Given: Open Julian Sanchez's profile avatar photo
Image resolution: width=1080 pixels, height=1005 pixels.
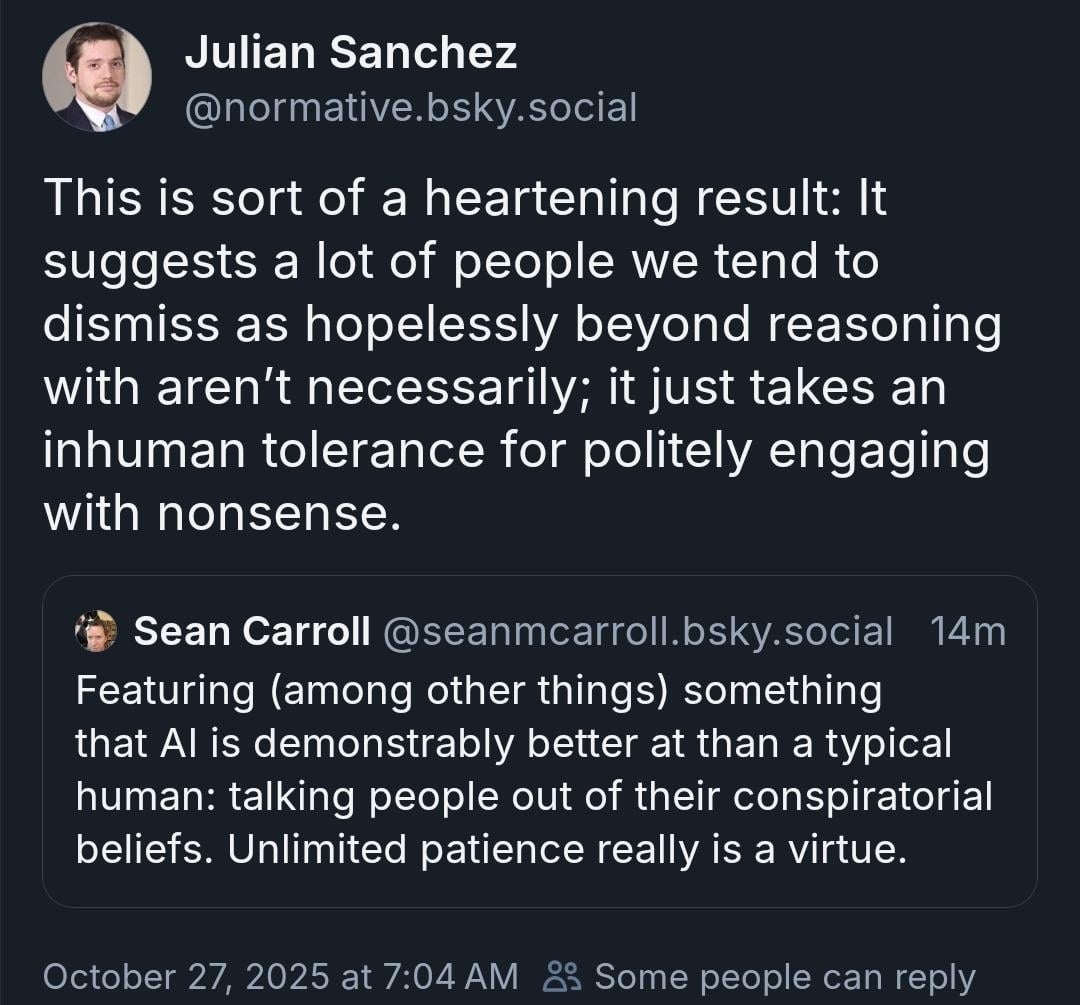Looking at the screenshot, I should [x=97, y=77].
